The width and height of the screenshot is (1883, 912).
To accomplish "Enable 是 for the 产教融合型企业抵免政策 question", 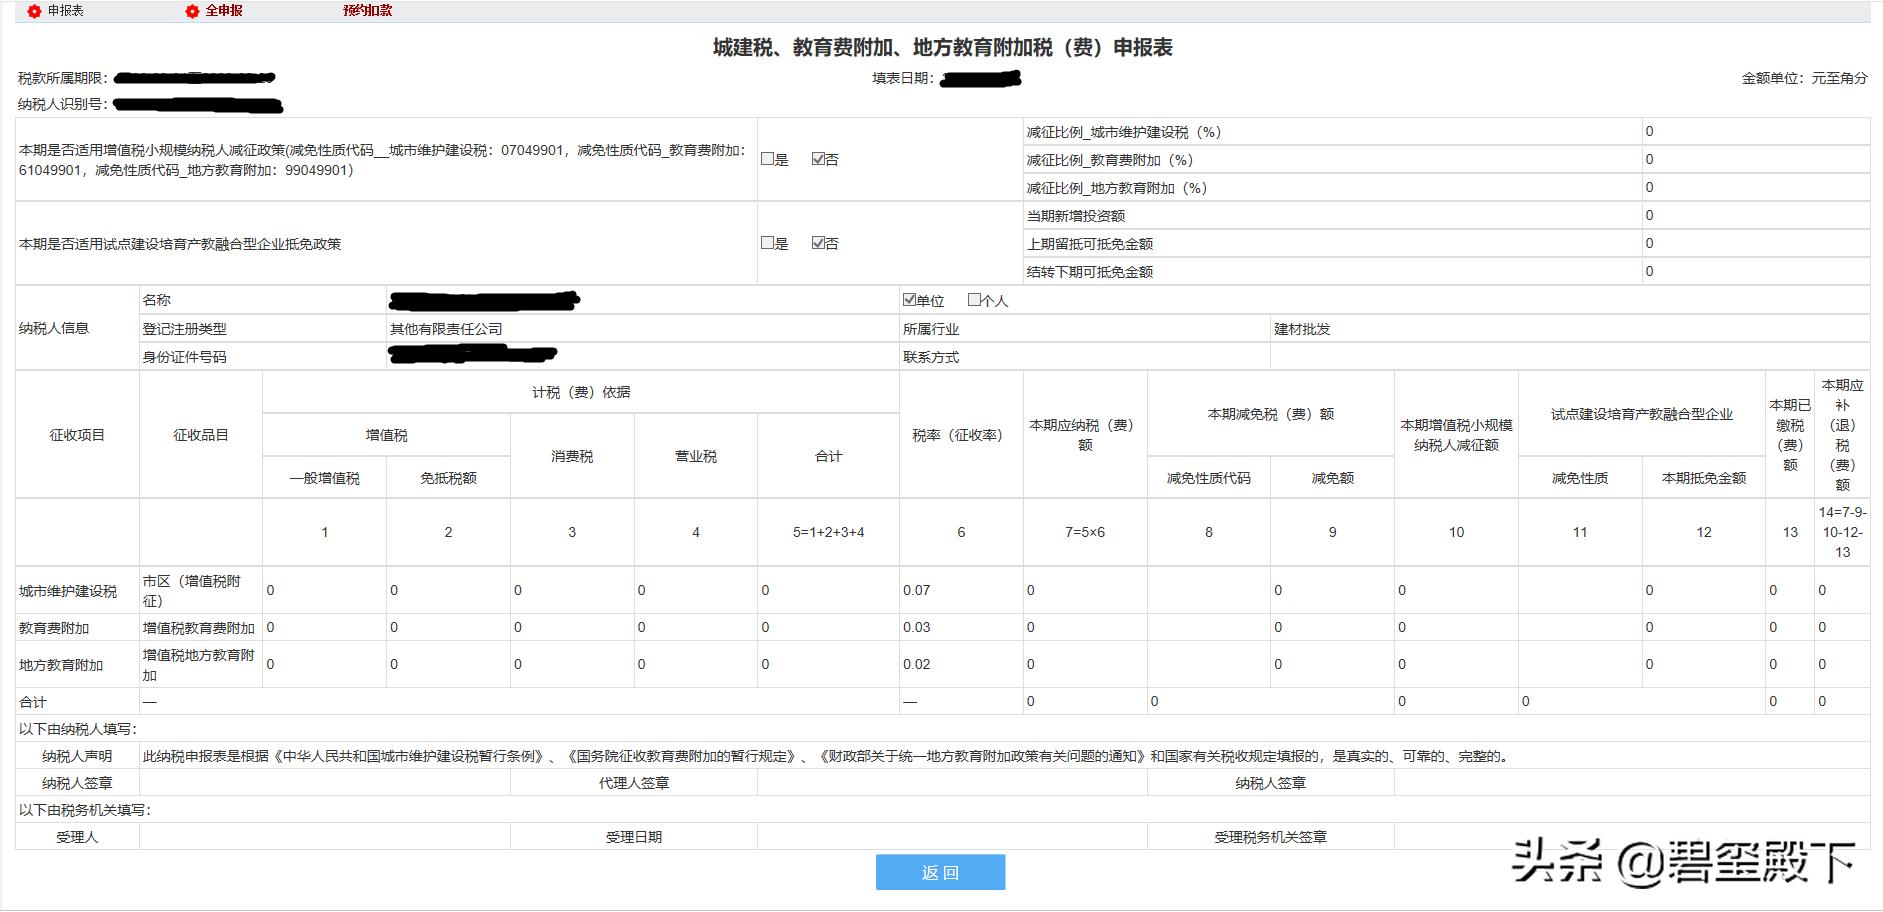I will [768, 243].
